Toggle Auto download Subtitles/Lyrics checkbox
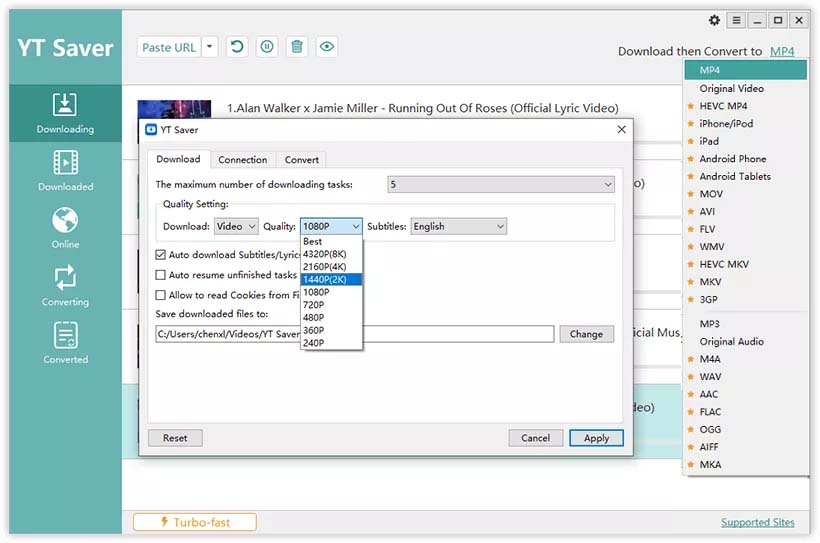Viewport: 820px width, 543px height. [x=161, y=255]
